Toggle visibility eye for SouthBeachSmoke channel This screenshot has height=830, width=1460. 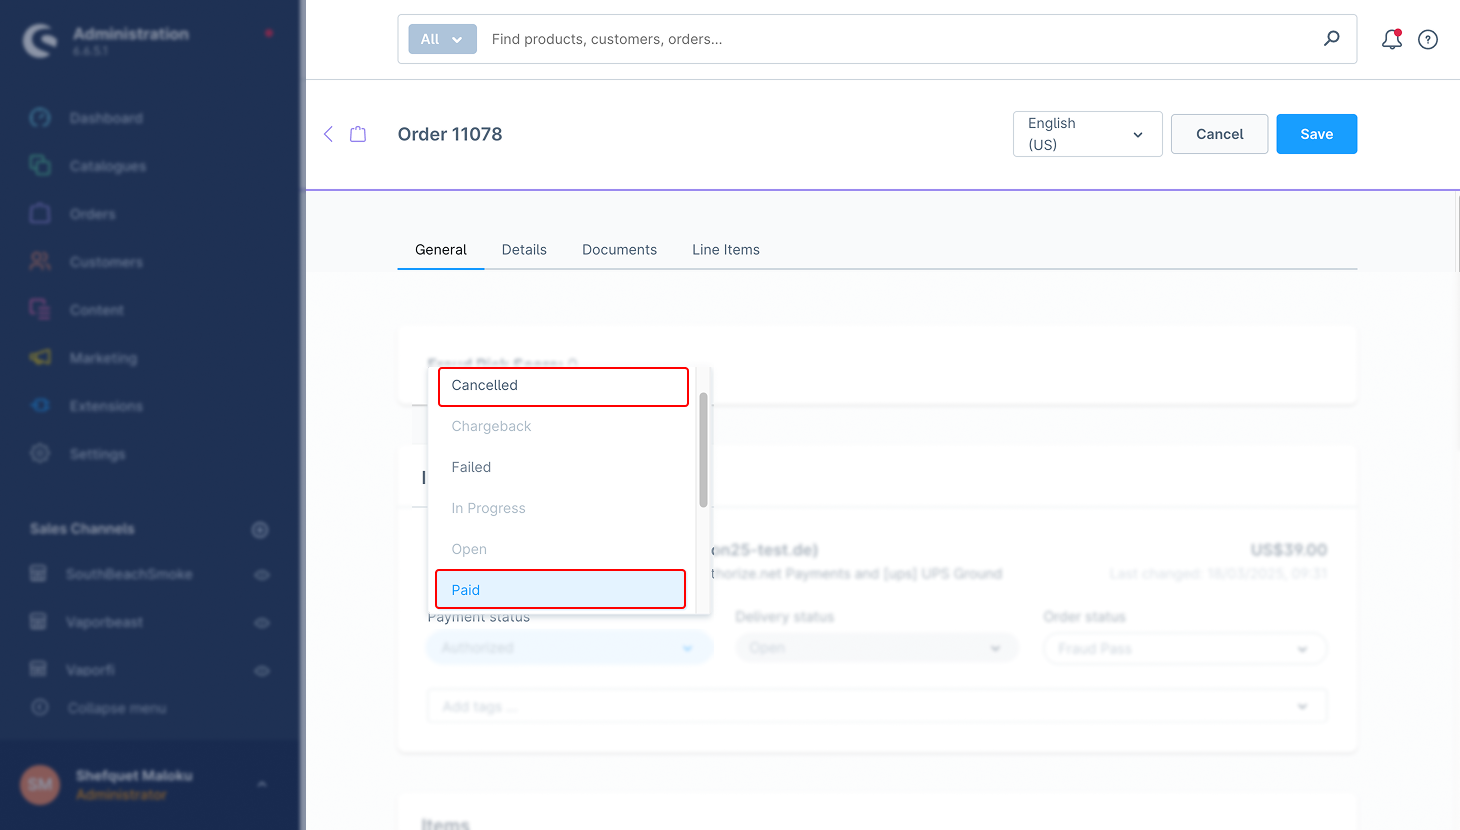tap(262, 575)
